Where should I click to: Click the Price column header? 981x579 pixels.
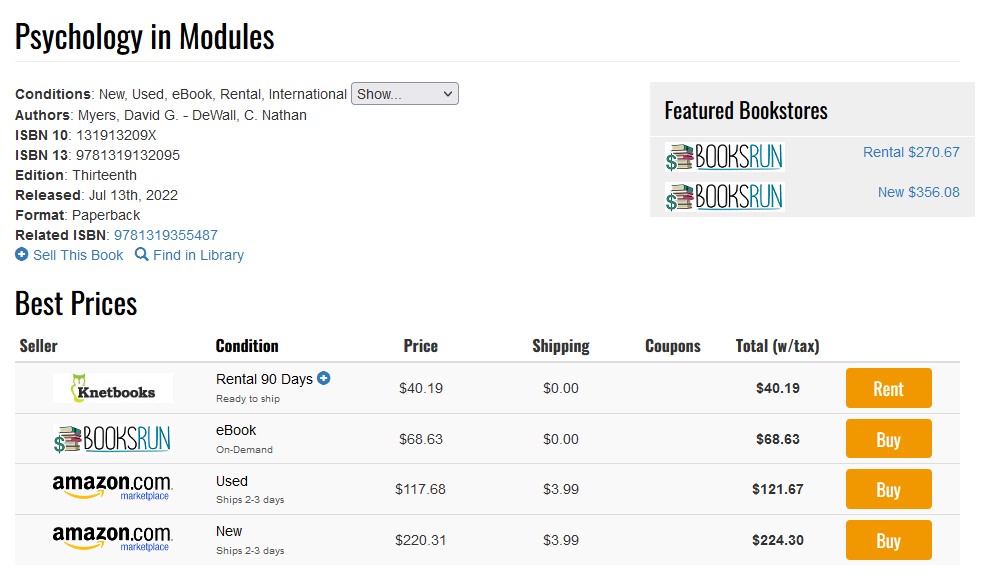click(421, 346)
